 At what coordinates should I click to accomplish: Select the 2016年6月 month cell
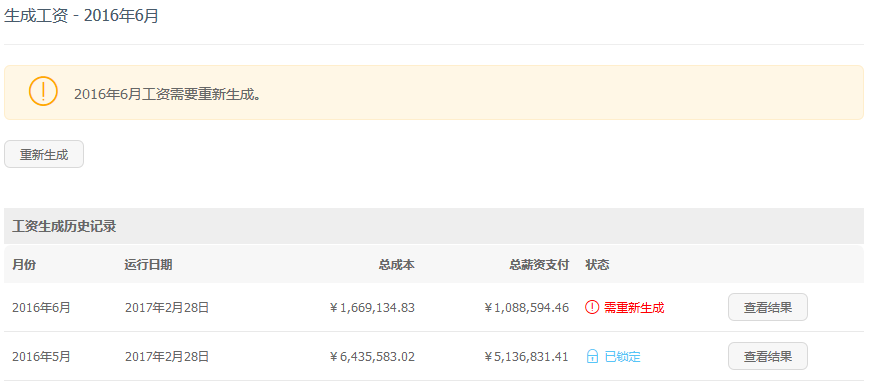pyautogui.click(x=41, y=307)
